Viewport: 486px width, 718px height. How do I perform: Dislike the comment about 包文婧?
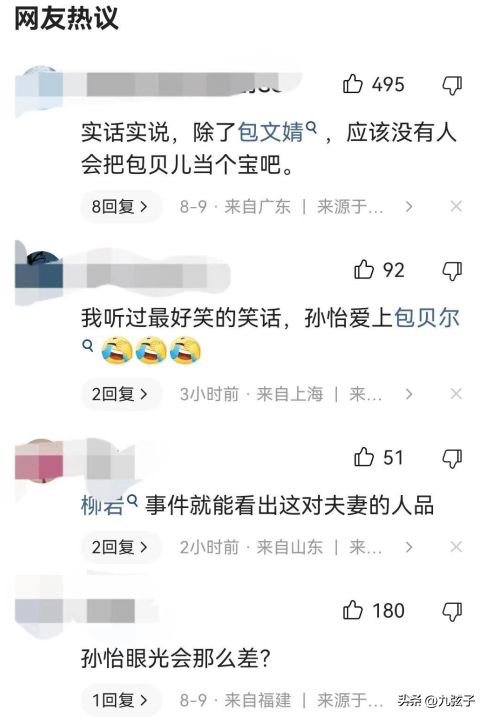coord(452,85)
